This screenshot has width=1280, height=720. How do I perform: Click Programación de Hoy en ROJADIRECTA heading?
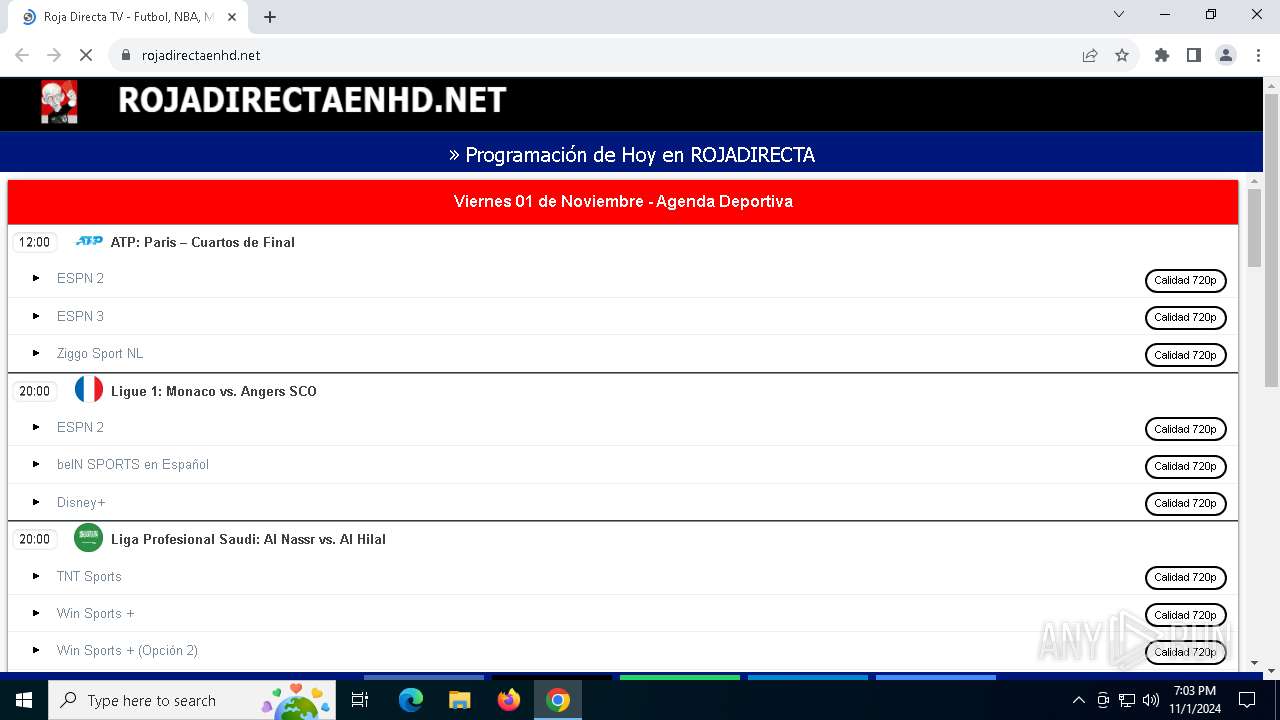pos(631,155)
